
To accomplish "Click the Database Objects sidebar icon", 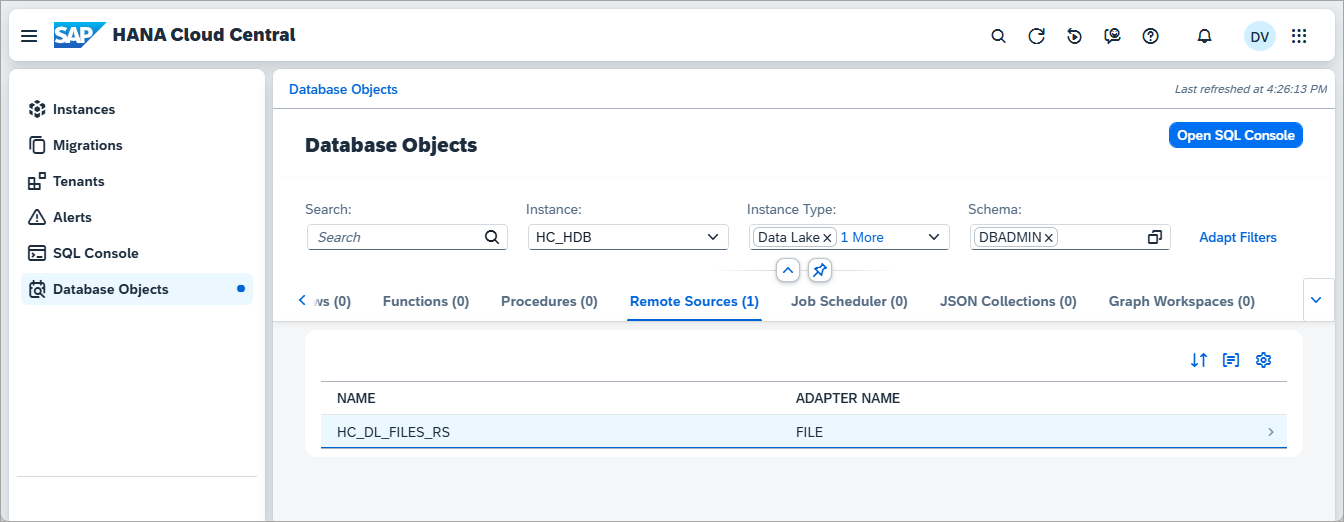I will tap(37, 289).
